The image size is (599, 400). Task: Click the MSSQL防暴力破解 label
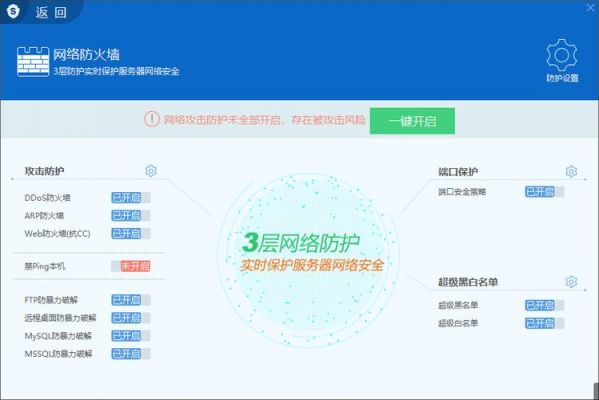(x=58, y=354)
